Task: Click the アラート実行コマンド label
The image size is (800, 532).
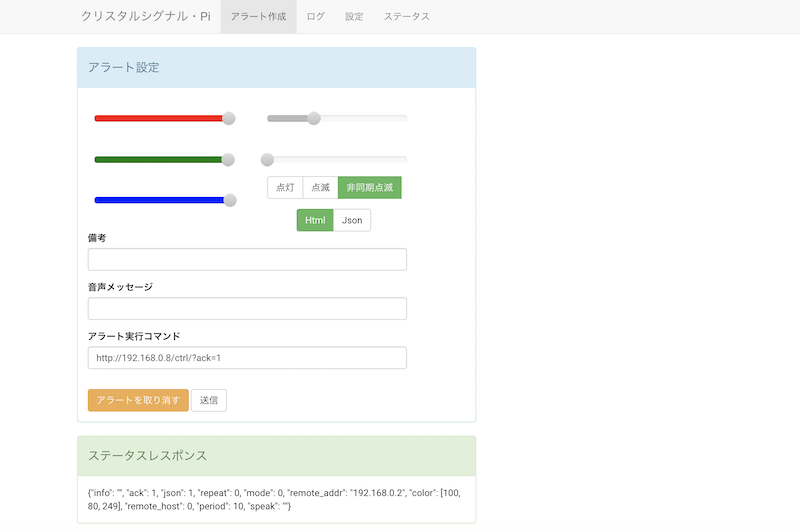Action: [x=134, y=336]
